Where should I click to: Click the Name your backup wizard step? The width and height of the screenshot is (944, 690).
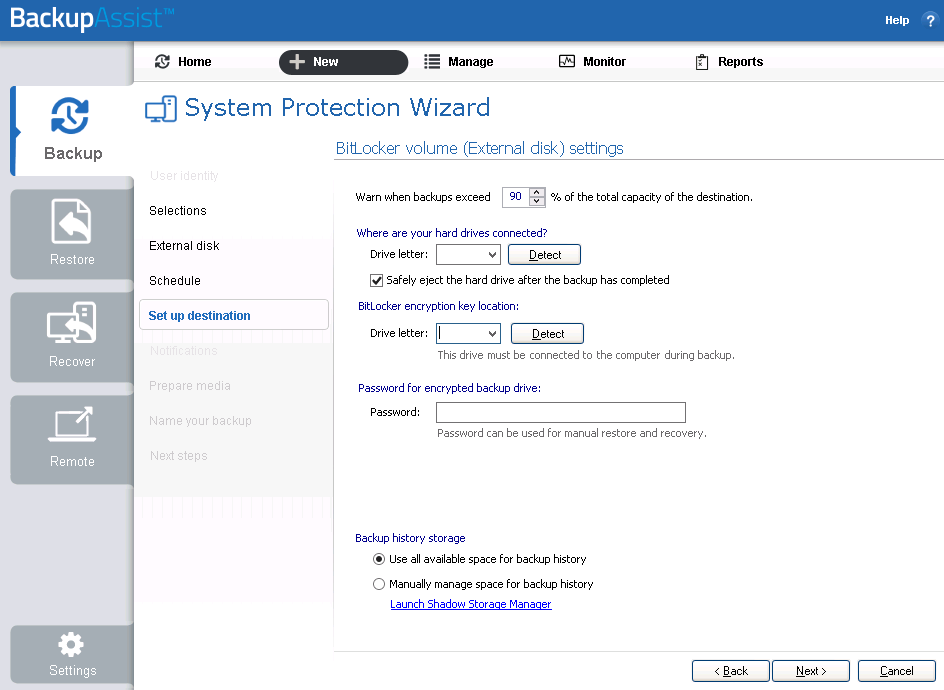point(200,420)
